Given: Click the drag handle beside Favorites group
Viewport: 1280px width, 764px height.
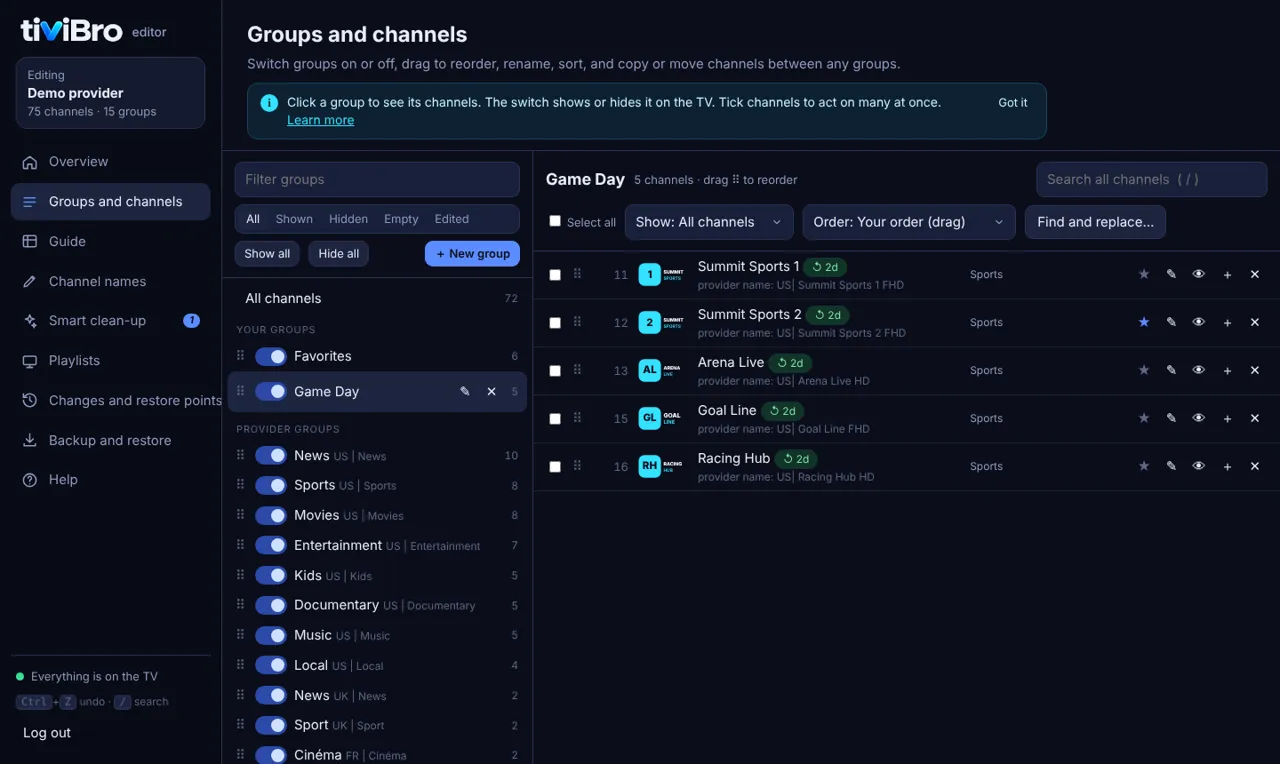Looking at the screenshot, I should pos(240,356).
